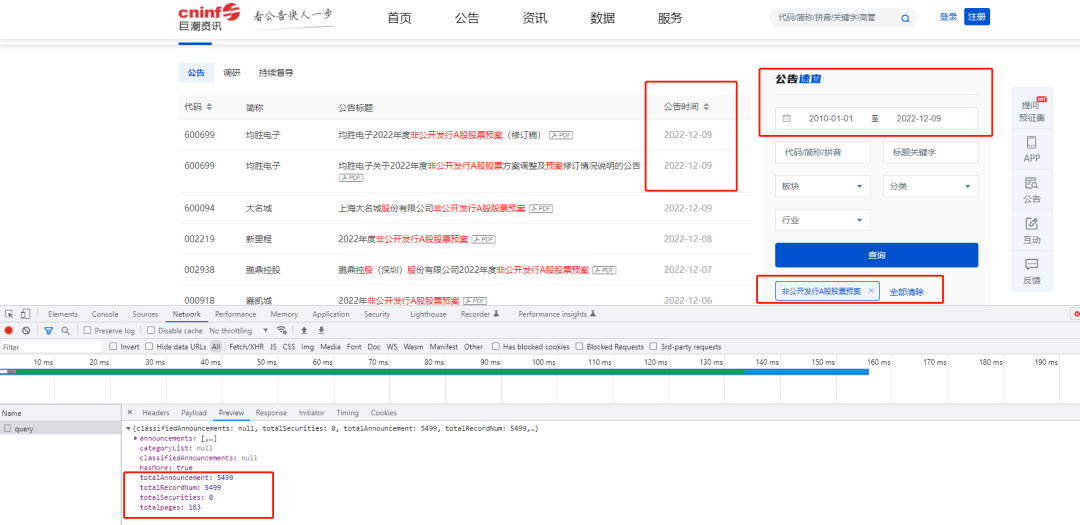Image resolution: width=1080 pixels, height=525 pixels.
Task: Expand the 分类 category dropdown
Action: tap(930, 186)
